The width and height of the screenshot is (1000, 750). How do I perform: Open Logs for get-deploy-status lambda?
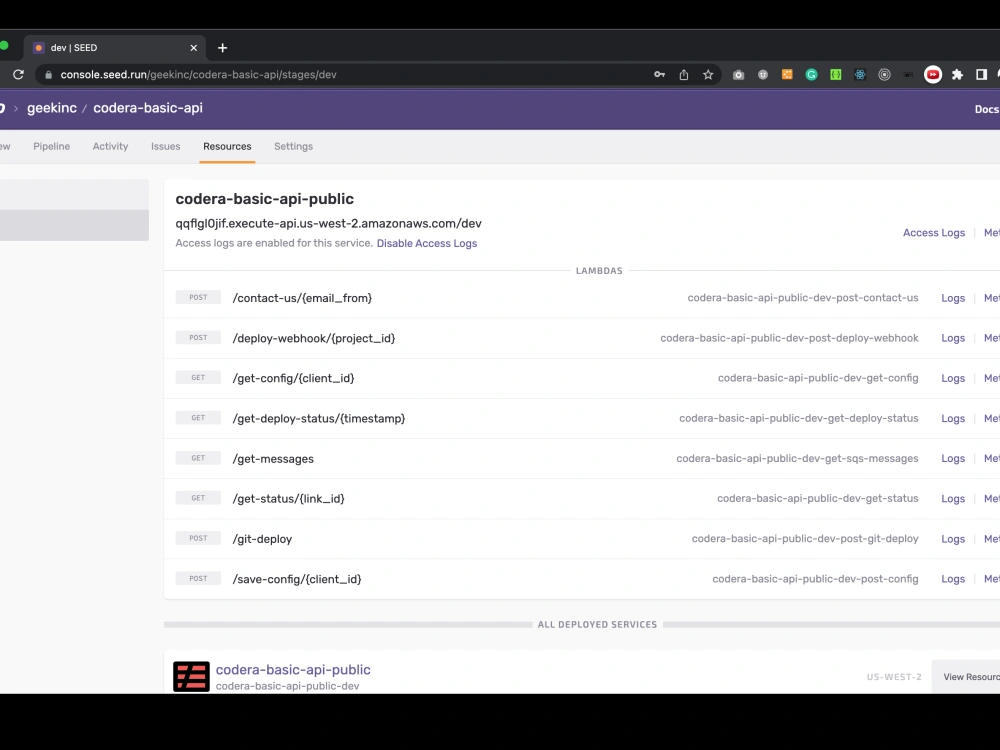click(x=953, y=418)
